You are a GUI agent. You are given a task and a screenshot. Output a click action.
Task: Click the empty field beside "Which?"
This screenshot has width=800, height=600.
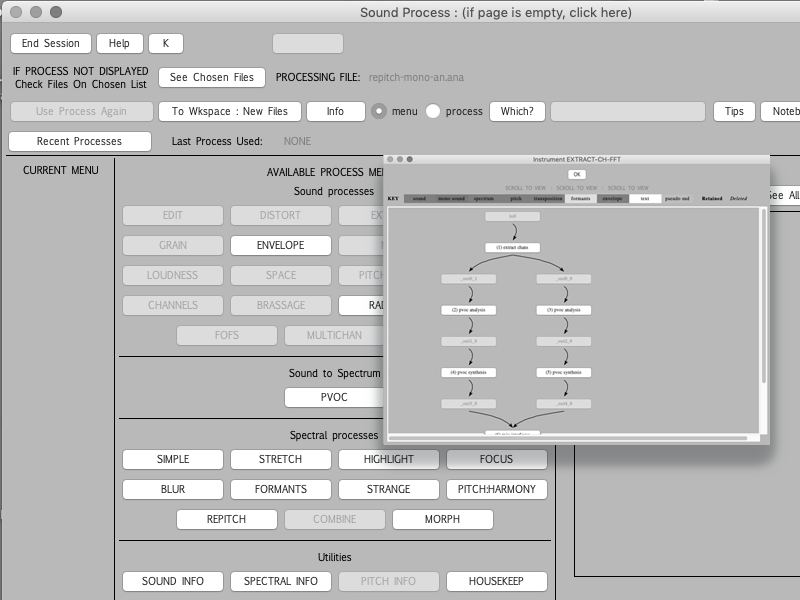(x=628, y=112)
